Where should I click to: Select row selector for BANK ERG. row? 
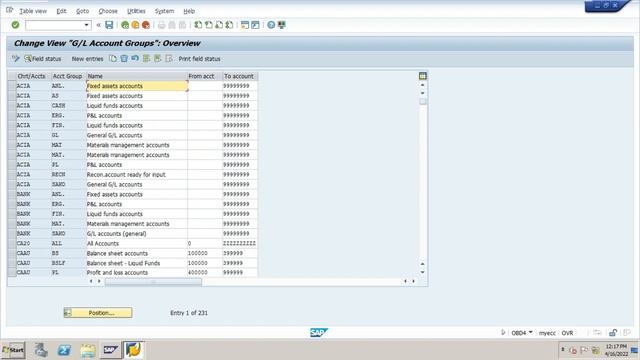click(x=12, y=204)
